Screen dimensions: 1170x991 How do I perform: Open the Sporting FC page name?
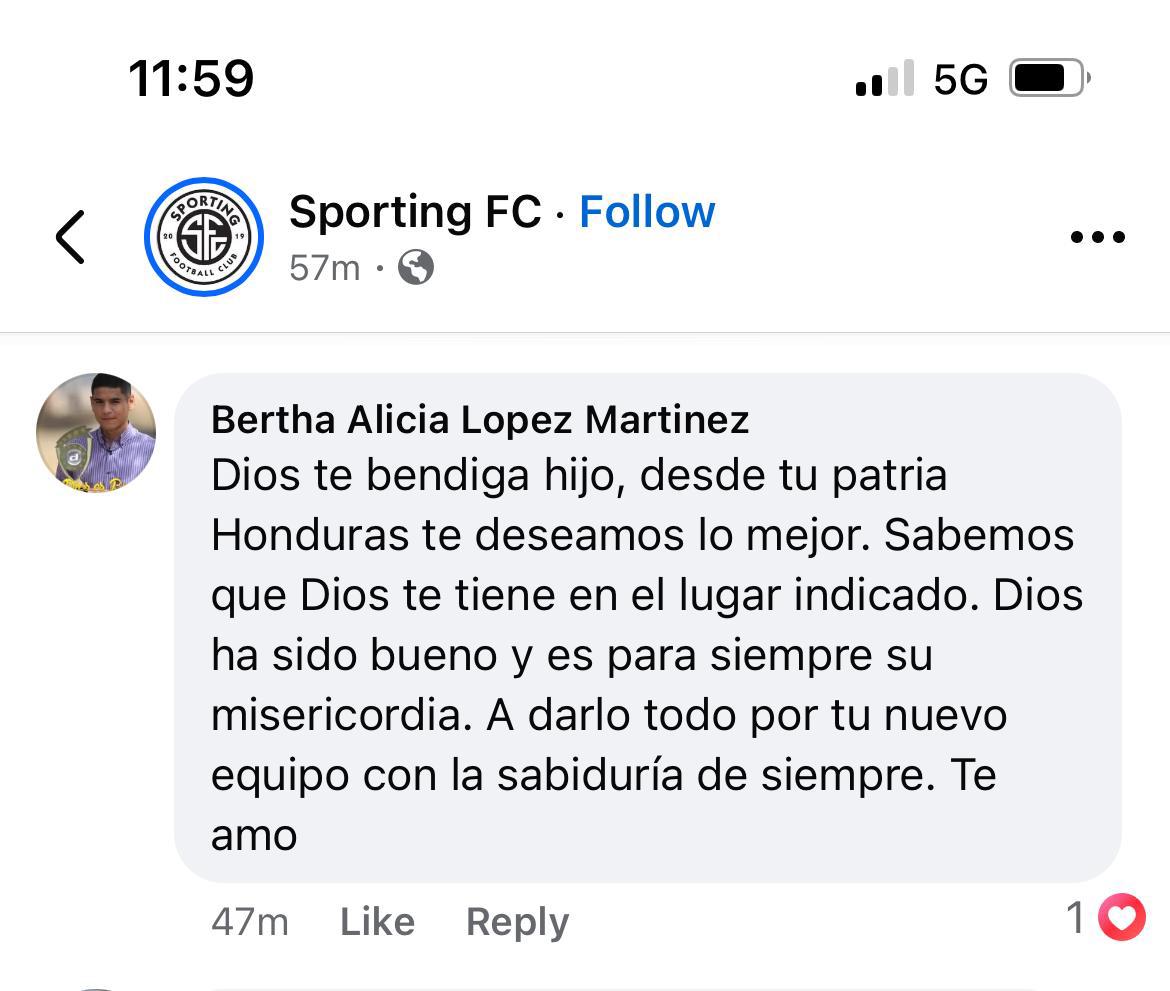click(x=416, y=210)
